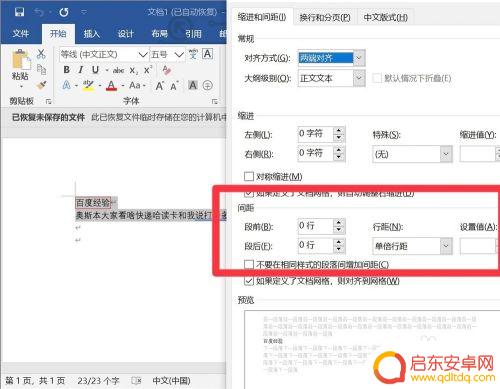Decrease the 段后 spacing stepper
The image size is (500, 389).
pos(339,249)
